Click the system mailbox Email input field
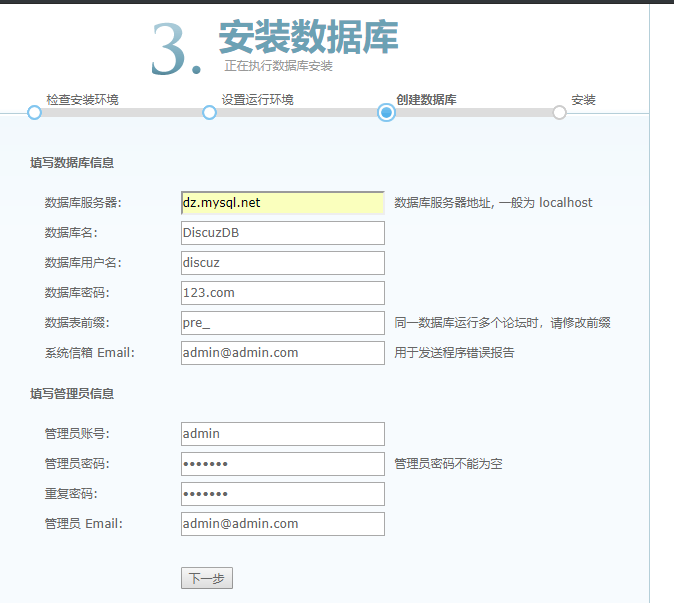The image size is (674, 603). [x=283, y=353]
